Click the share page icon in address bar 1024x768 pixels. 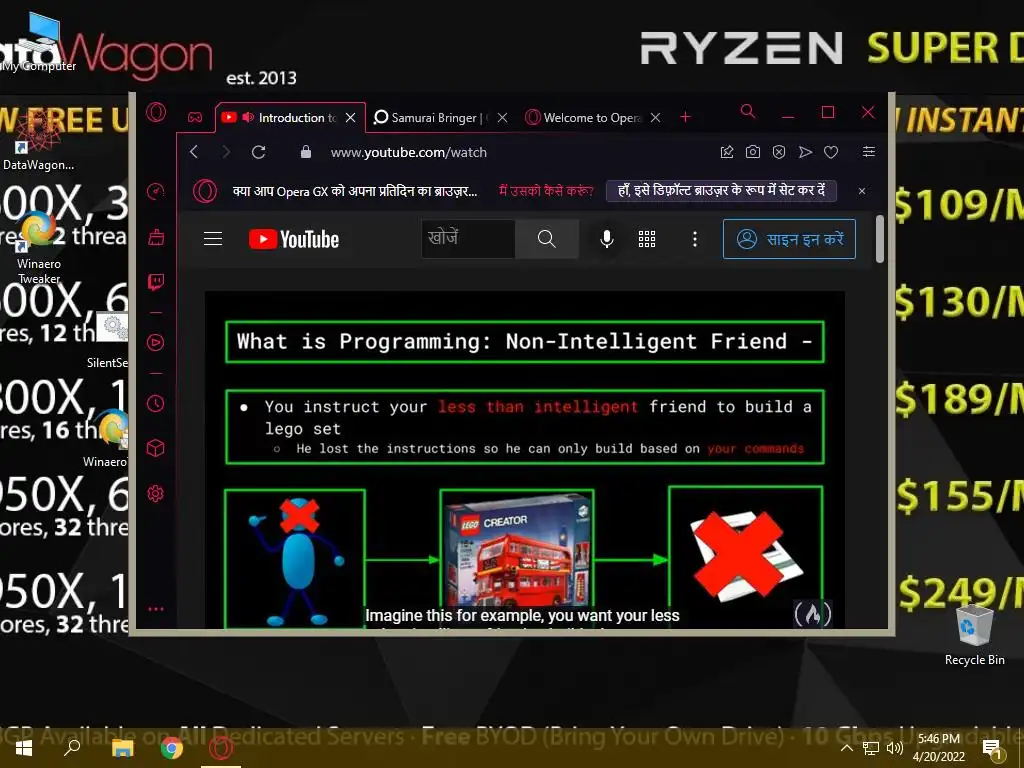pos(726,152)
